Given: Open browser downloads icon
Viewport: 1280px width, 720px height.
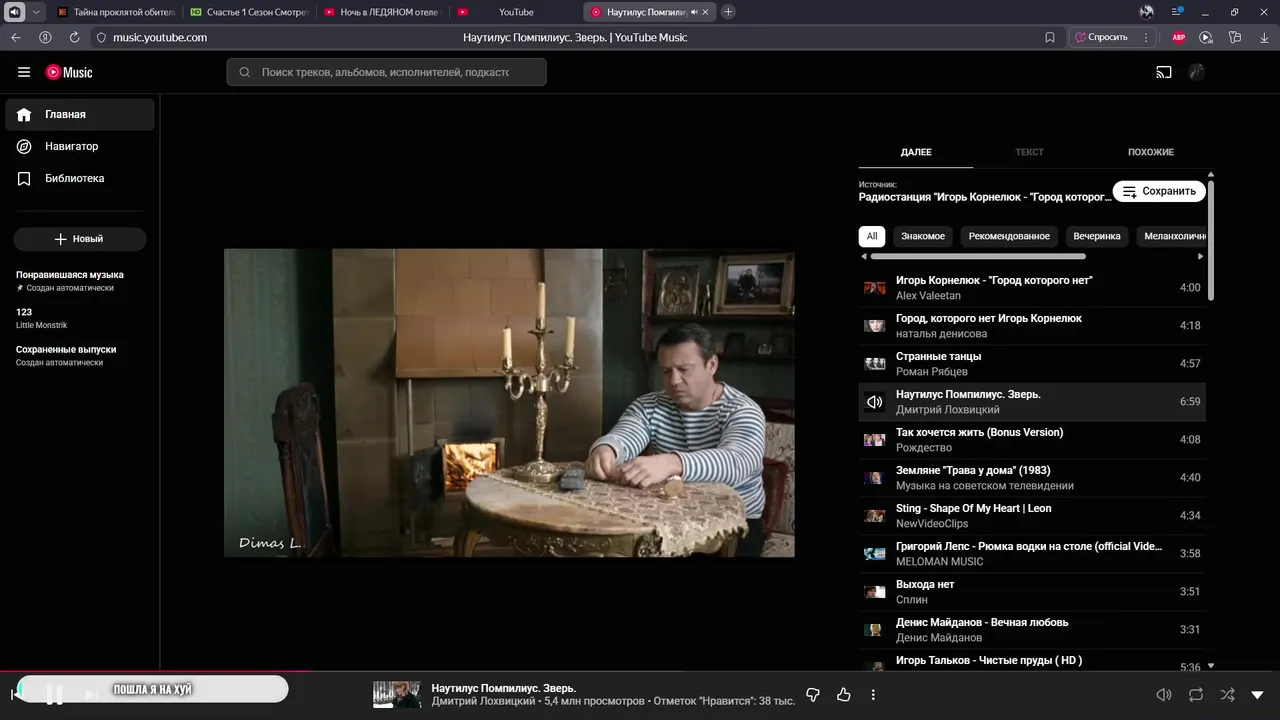Looking at the screenshot, I should pyautogui.click(x=1263, y=37).
